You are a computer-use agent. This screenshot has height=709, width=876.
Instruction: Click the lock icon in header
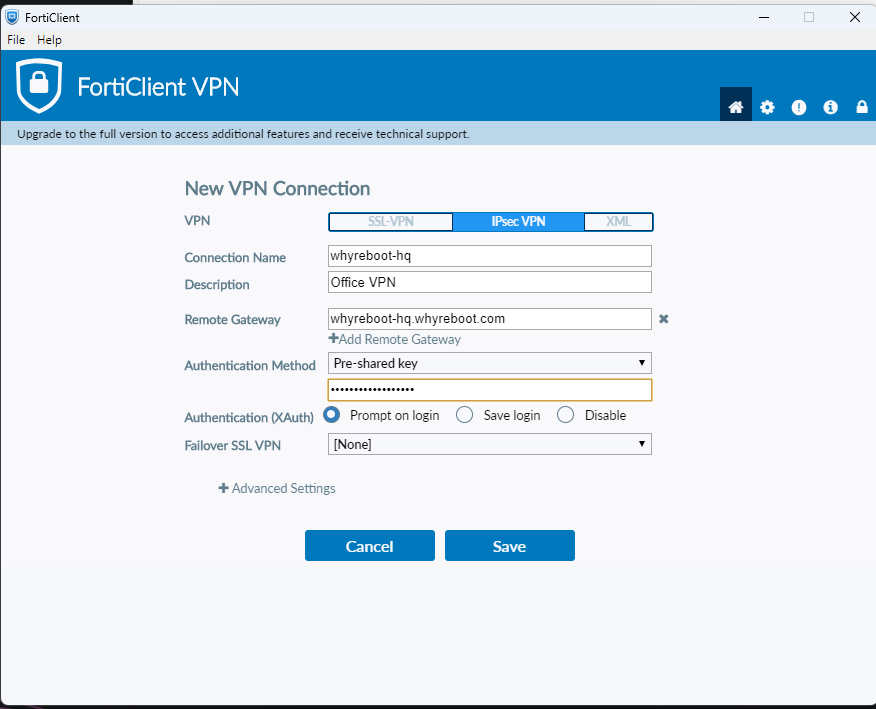click(862, 107)
